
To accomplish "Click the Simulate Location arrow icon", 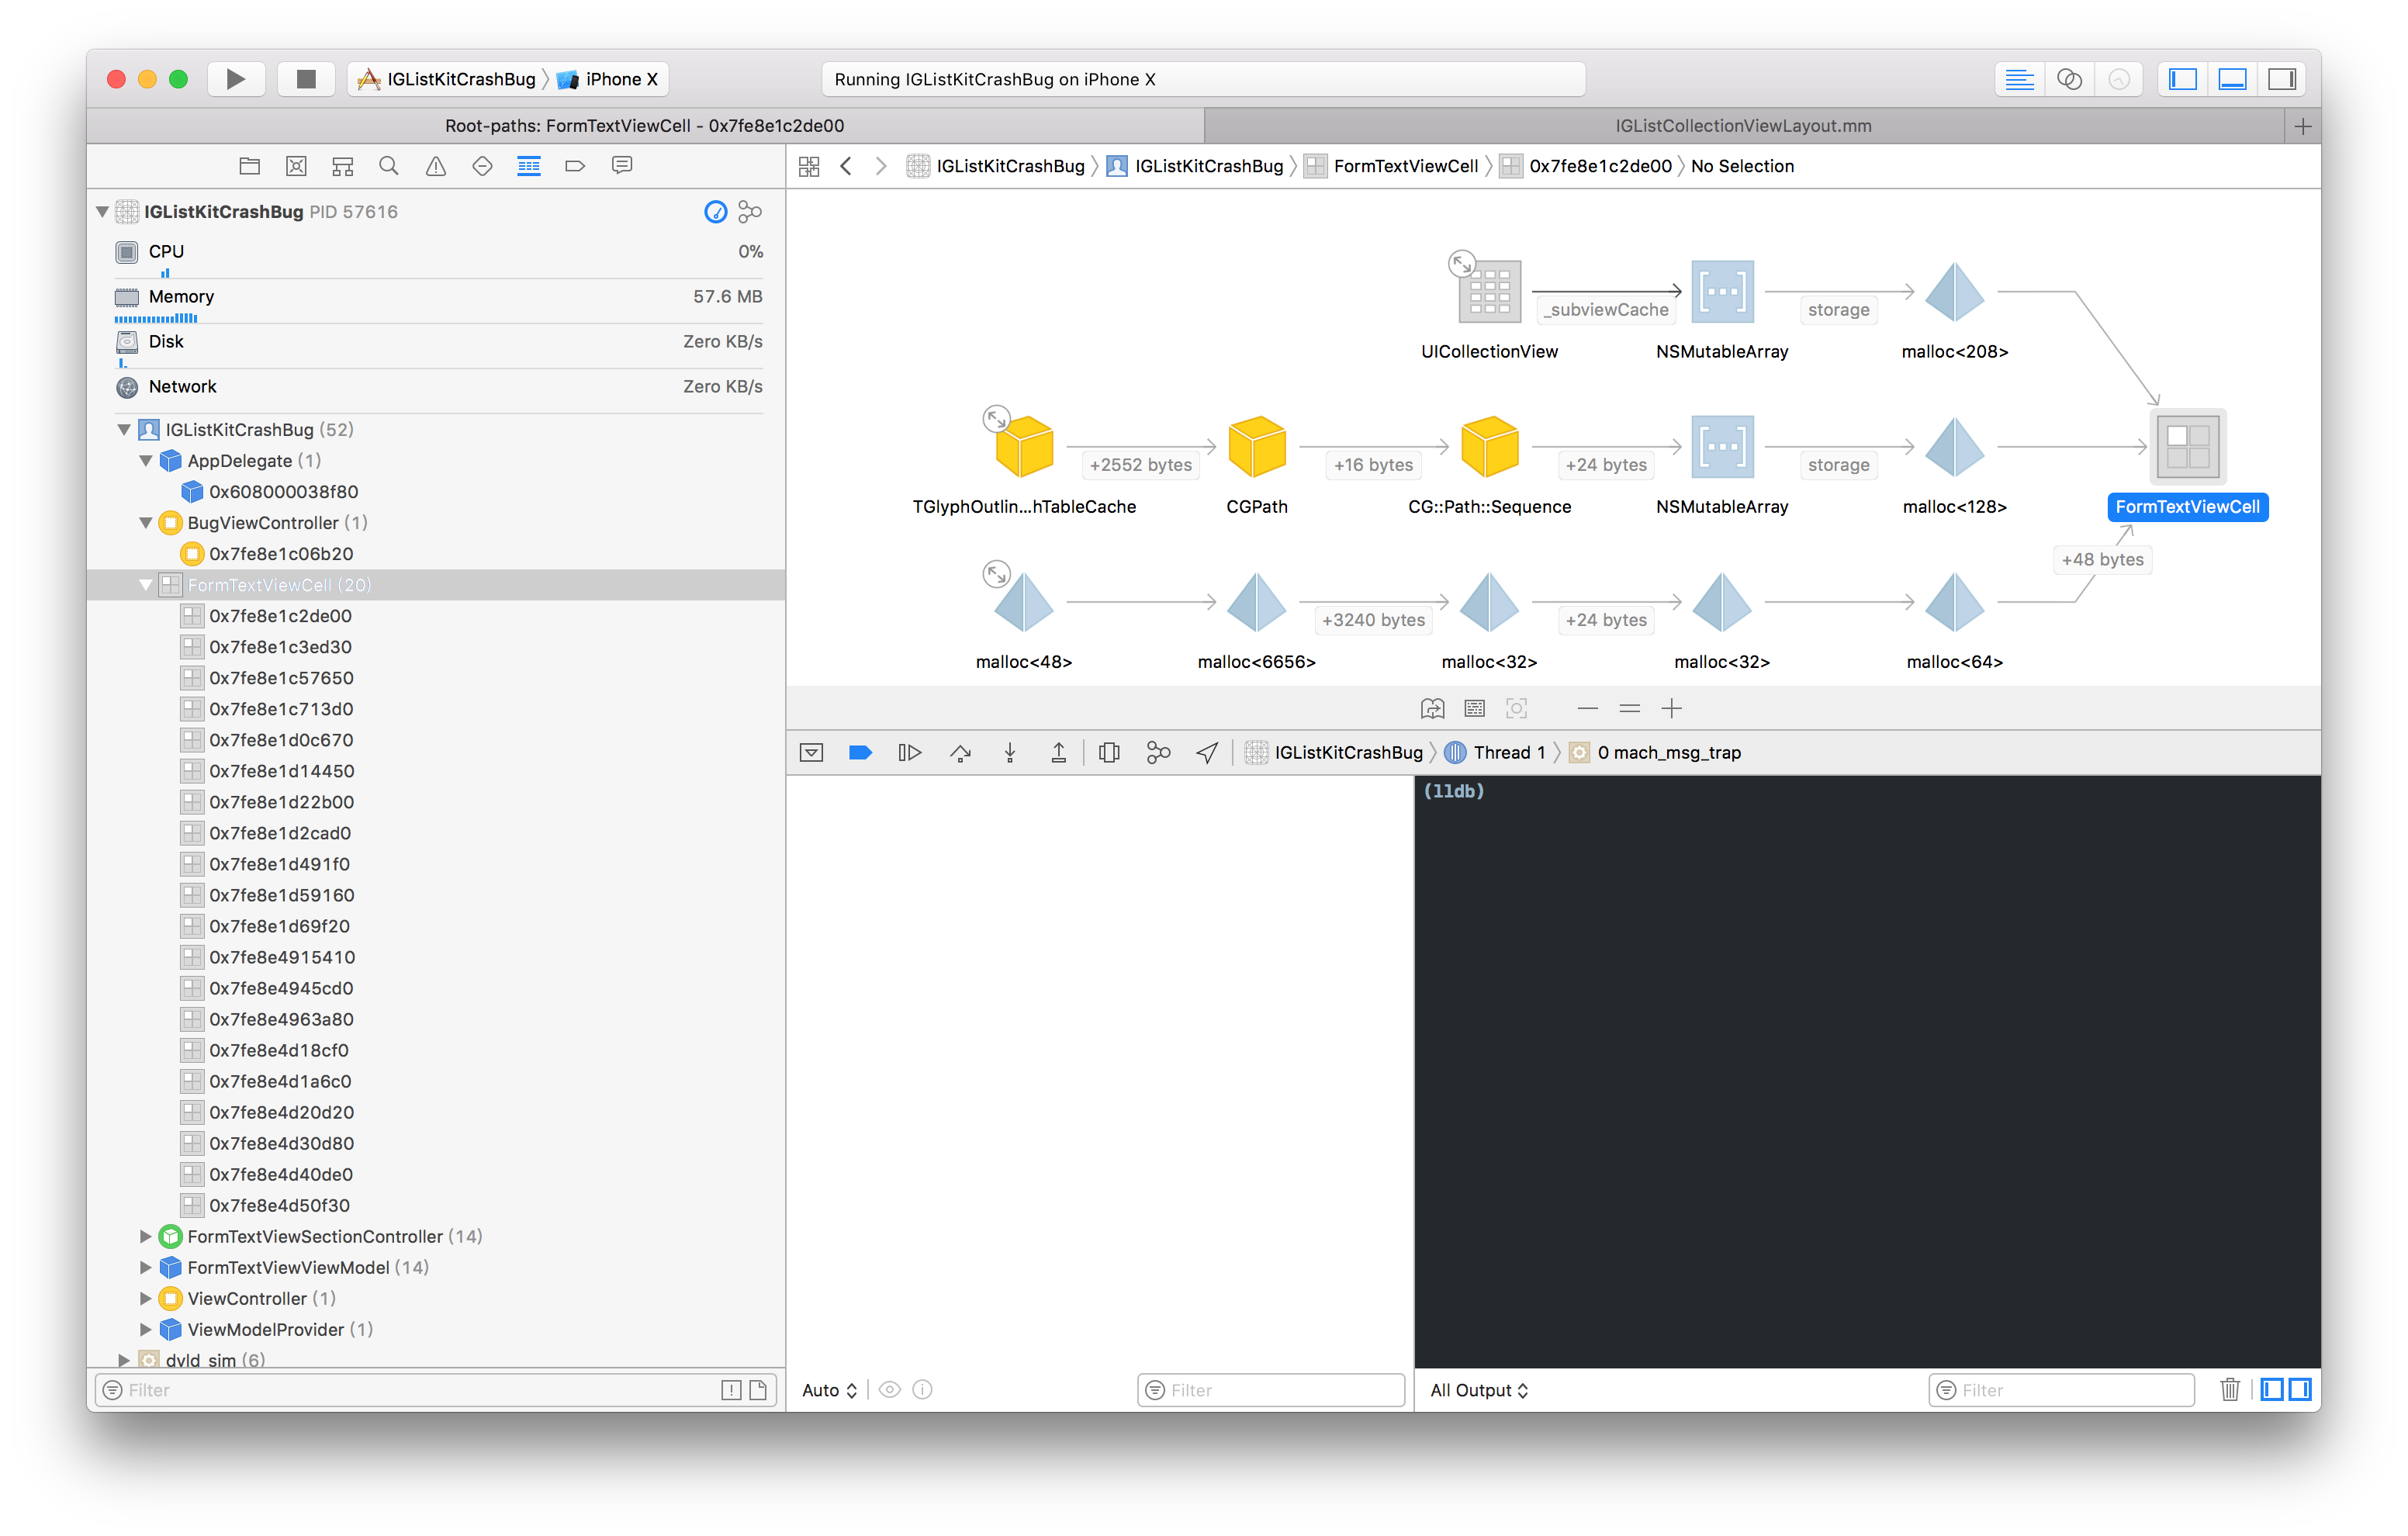I will tap(1207, 753).
